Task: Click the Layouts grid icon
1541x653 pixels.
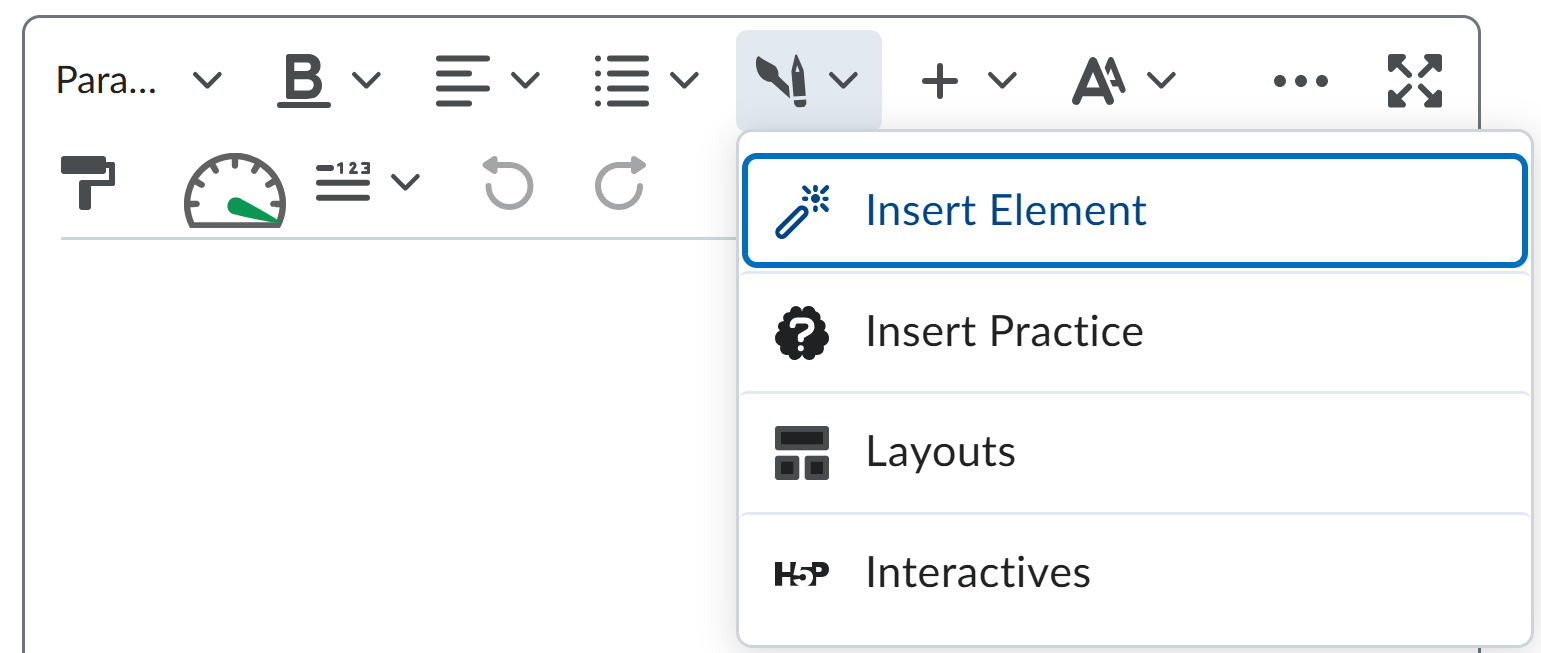Action: coord(802,452)
